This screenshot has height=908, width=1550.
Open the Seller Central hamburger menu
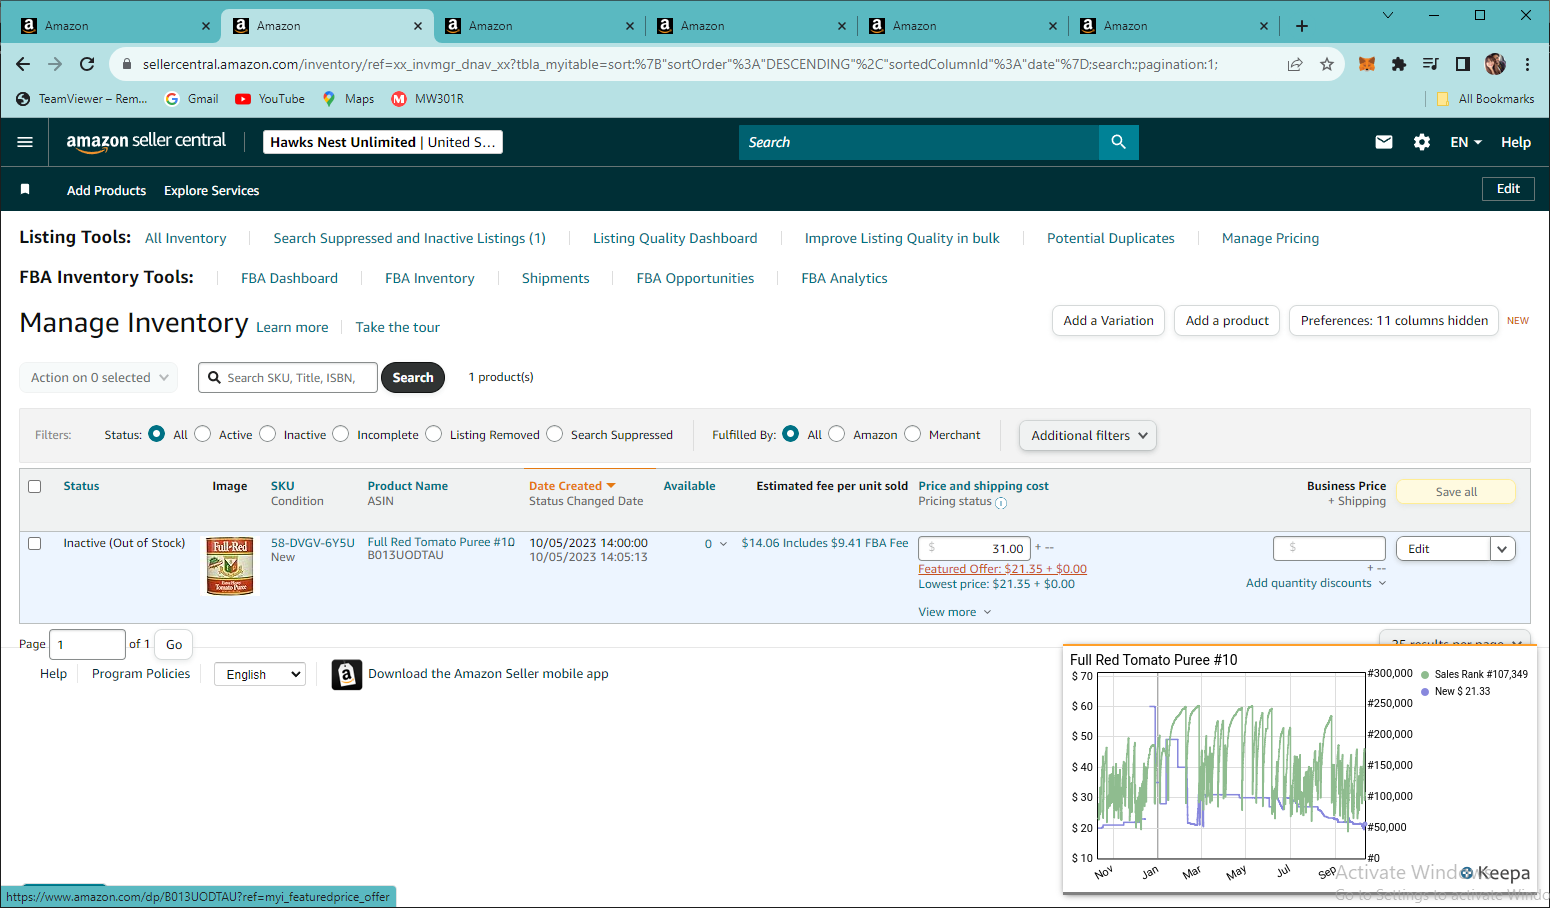(x=25, y=142)
